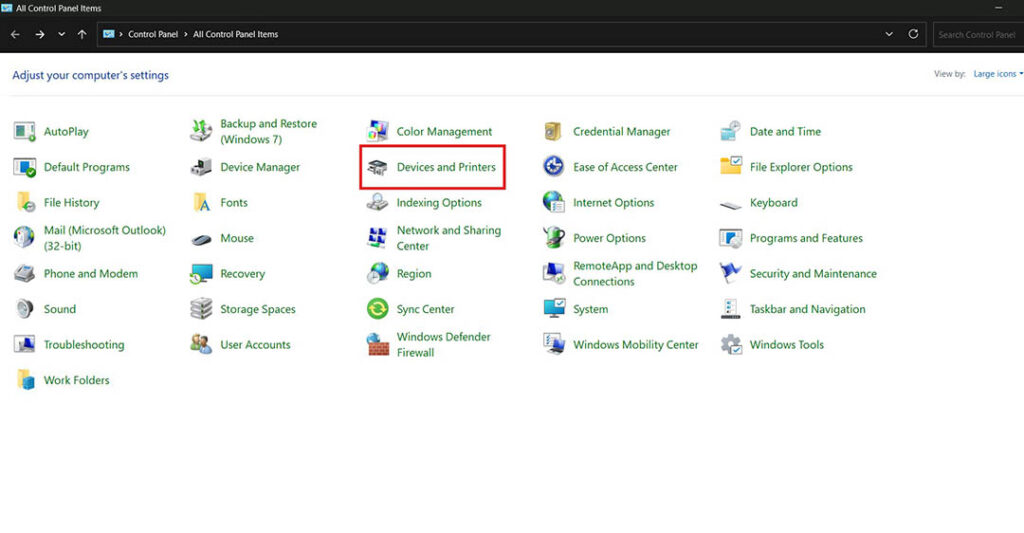
Task: Click the Search Control Panel field
Action: (976, 34)
